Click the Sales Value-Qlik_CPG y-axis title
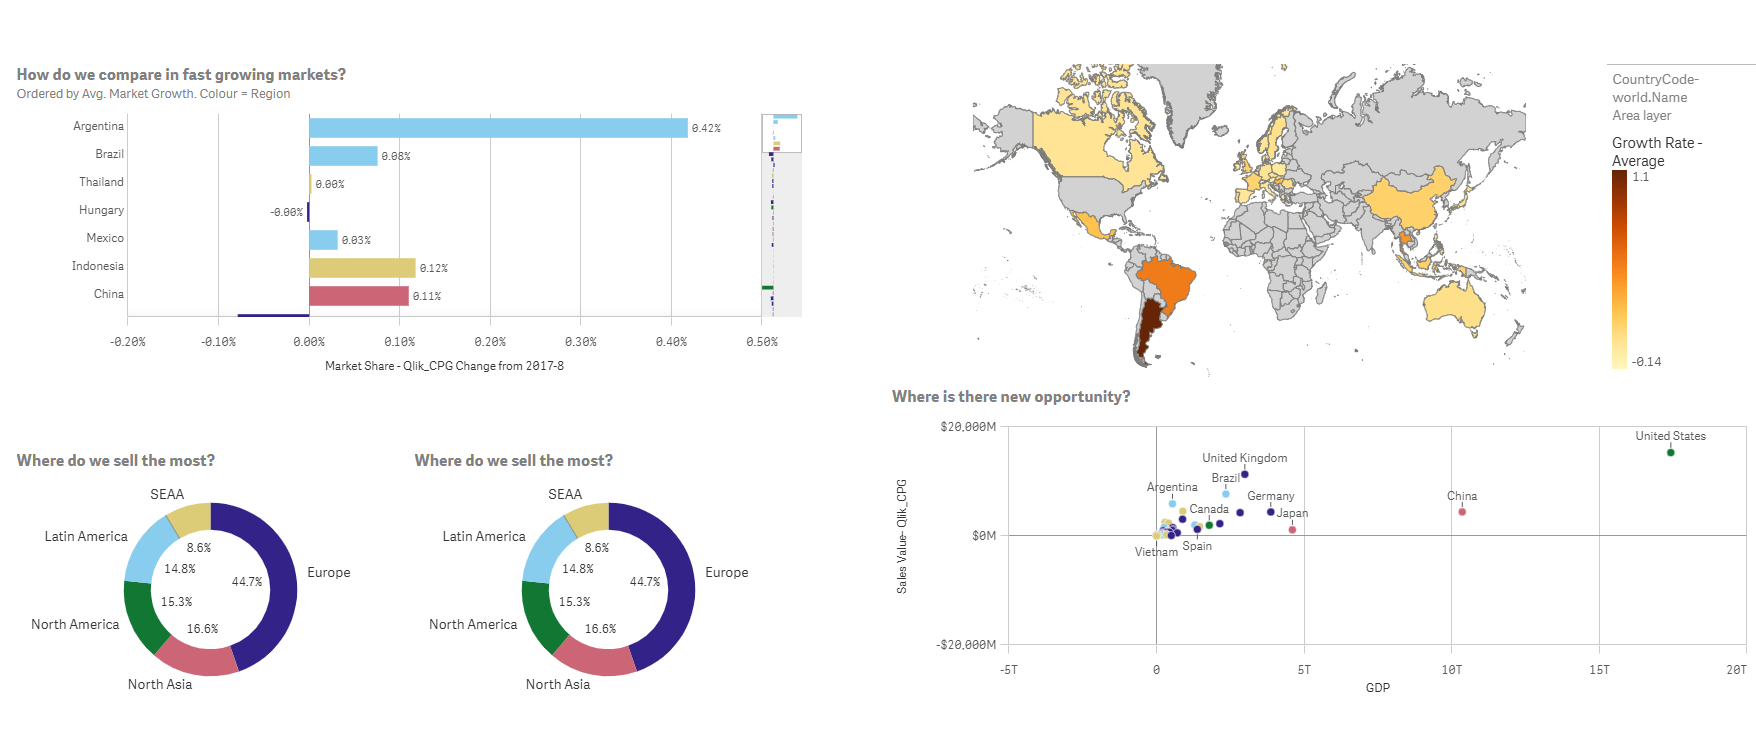This screenshot has height=752, width=1756. (x=901, y=536)
